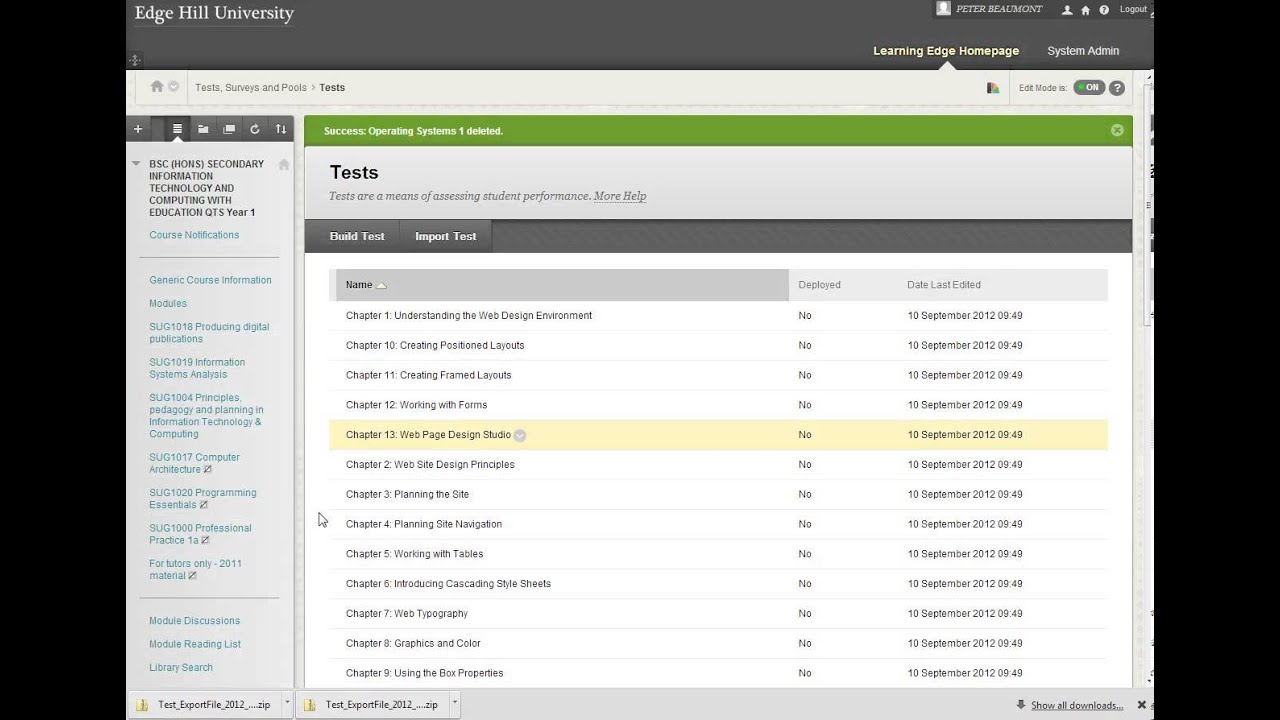
Task: Open the More Help link
Action: click(x=620, y=196)
